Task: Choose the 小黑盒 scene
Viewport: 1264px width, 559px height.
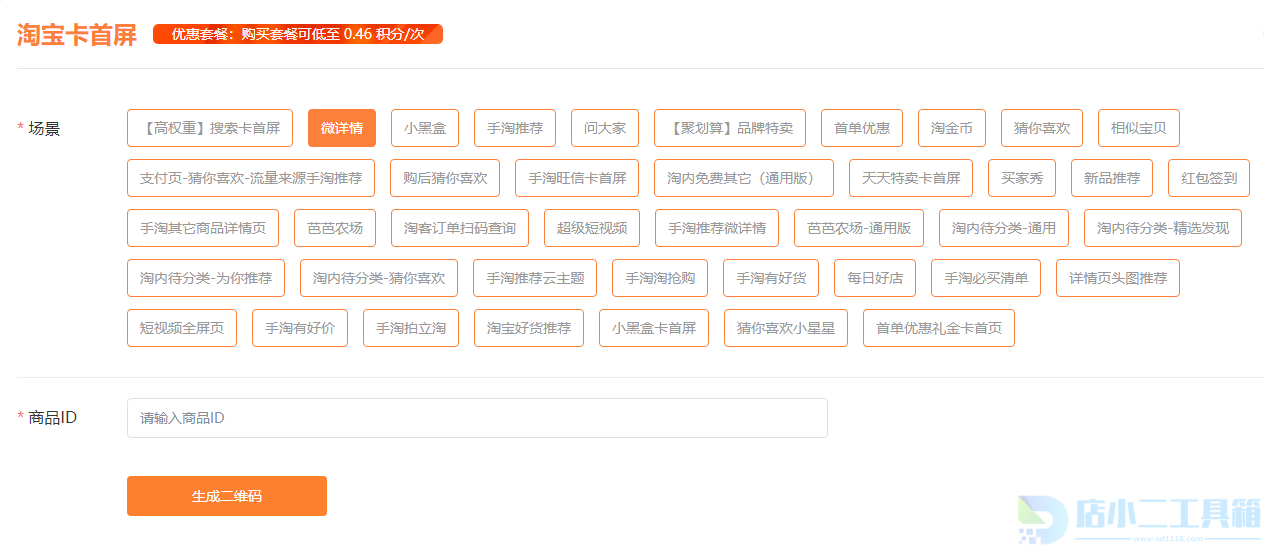Action: (425, 128)
